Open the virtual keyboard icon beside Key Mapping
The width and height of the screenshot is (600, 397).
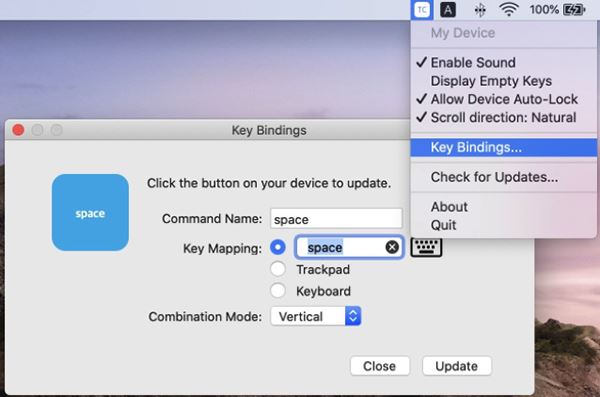coord(426,247)
